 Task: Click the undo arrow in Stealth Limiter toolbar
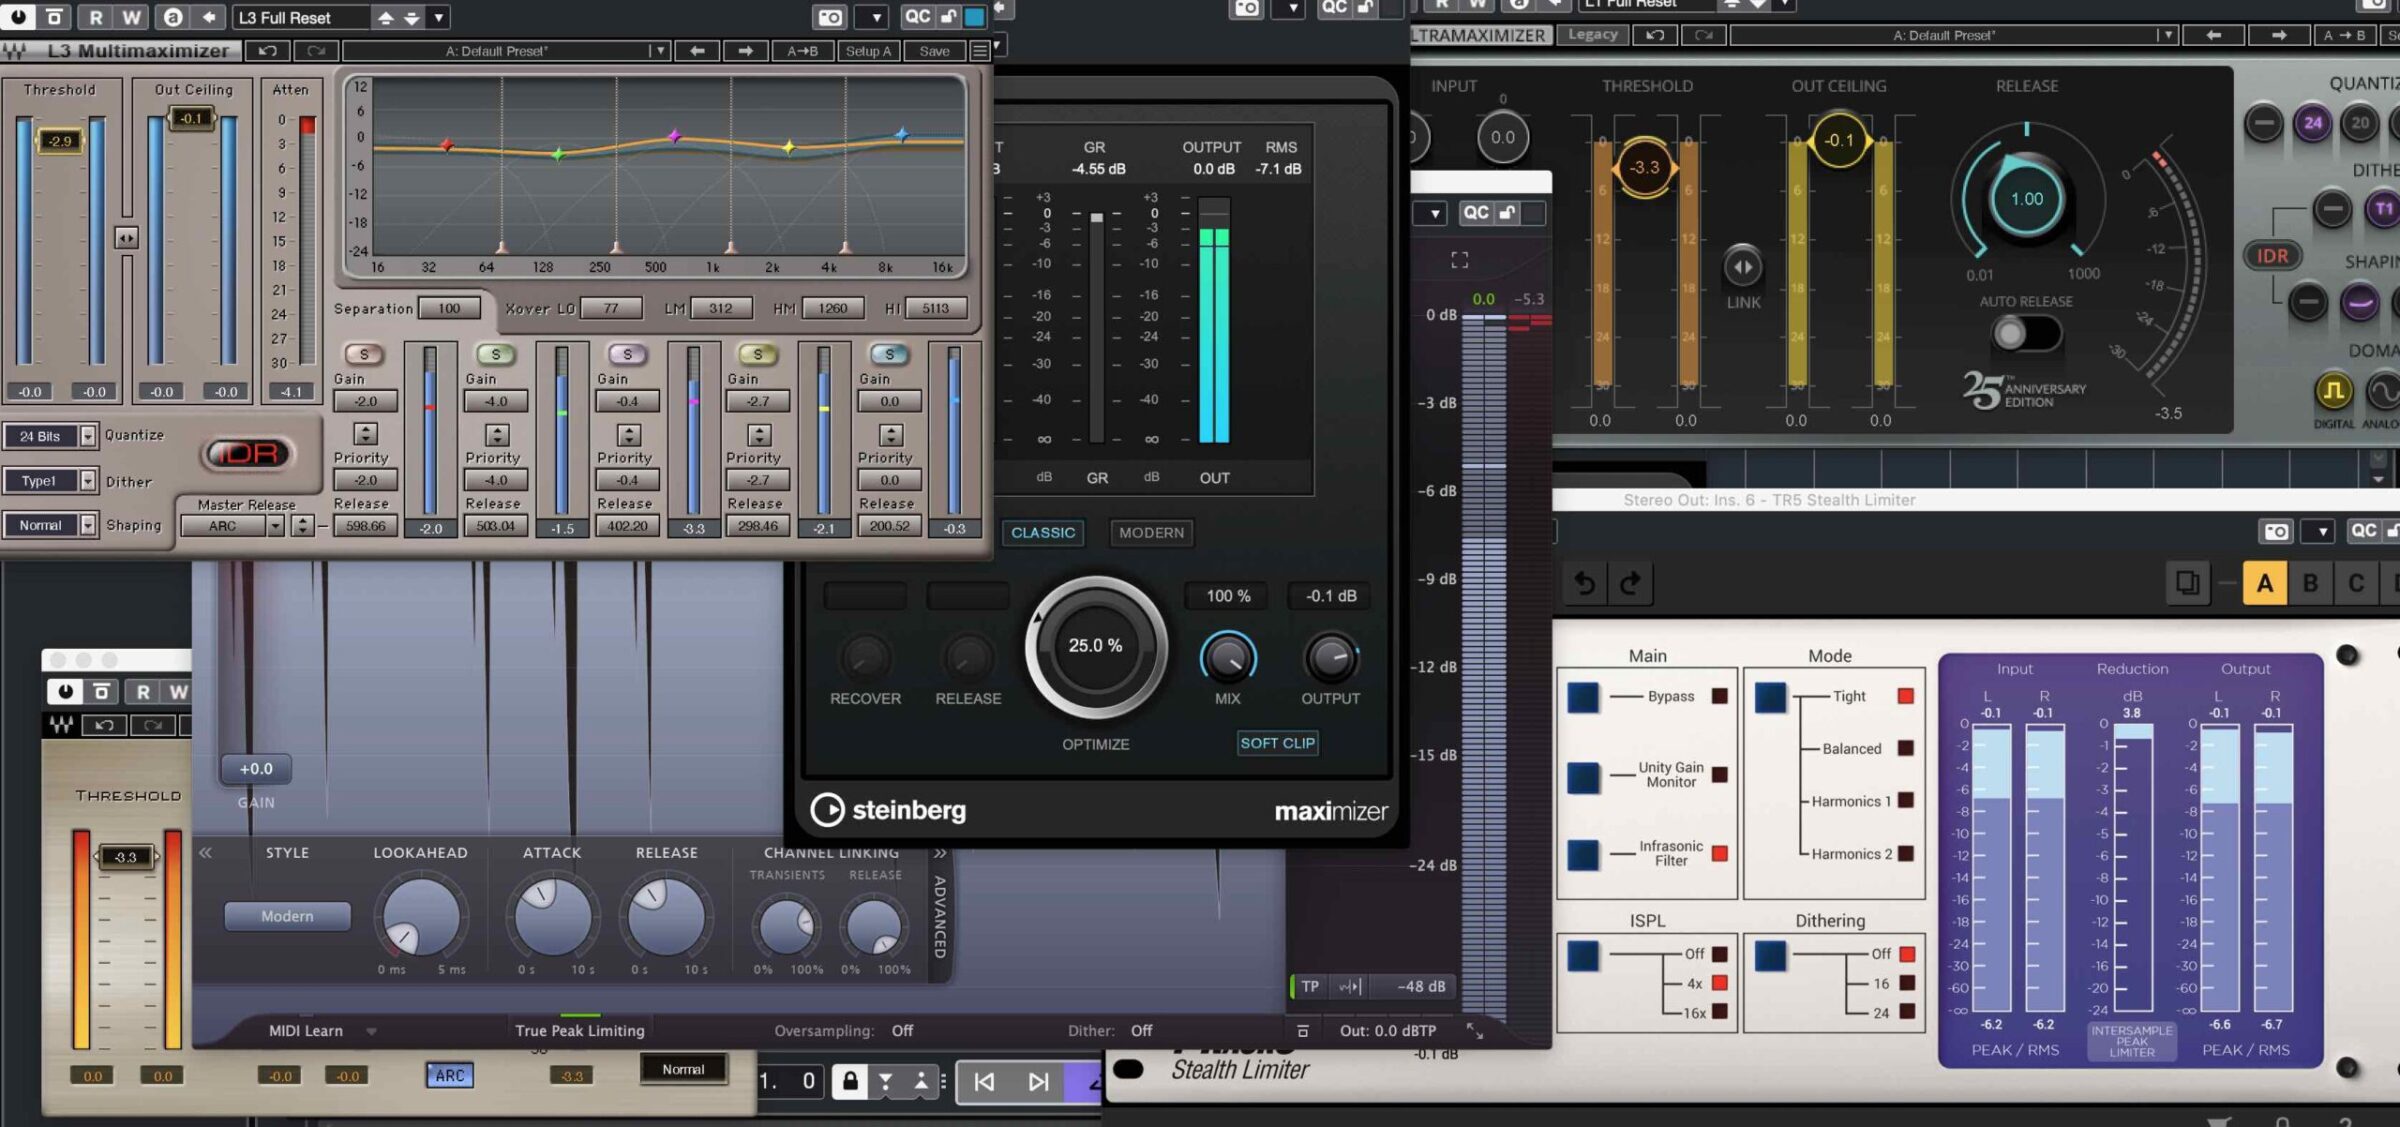point(1584,583)
